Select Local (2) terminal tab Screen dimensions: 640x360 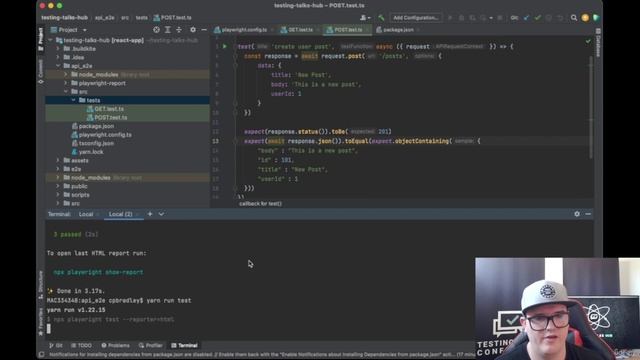120,214
